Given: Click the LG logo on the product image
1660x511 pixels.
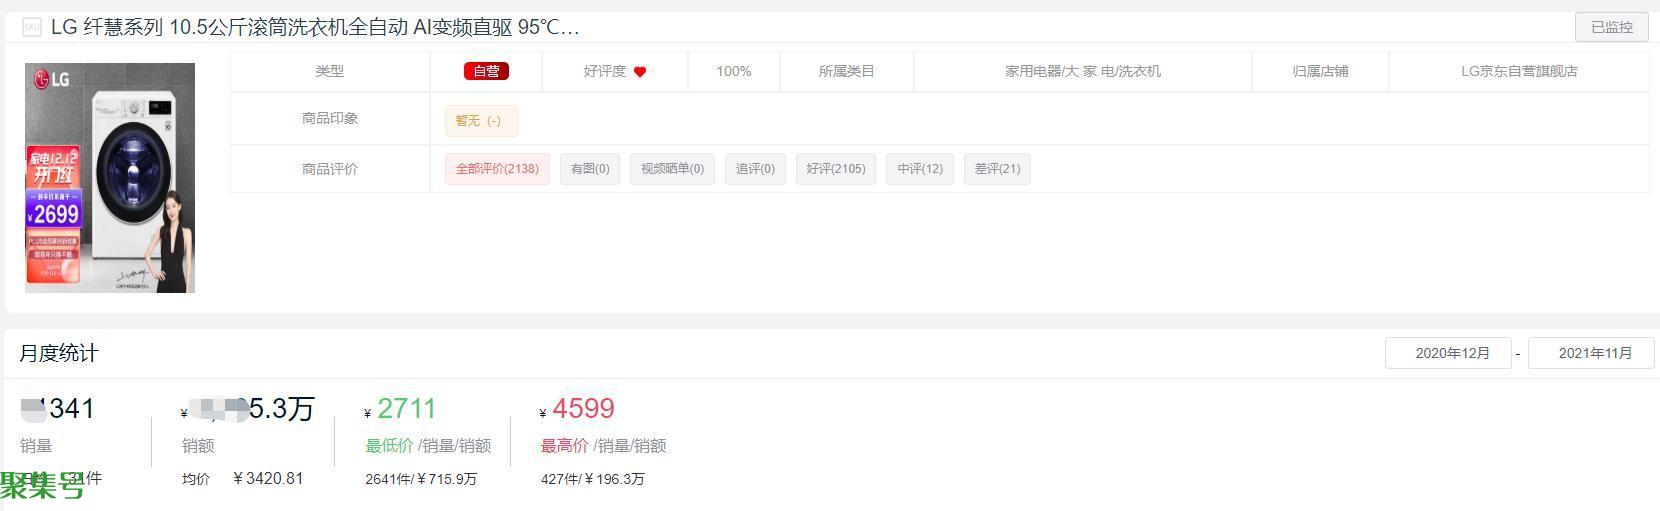Looking at the screenshot, I should pyautogui.click(x=52, y=78).
